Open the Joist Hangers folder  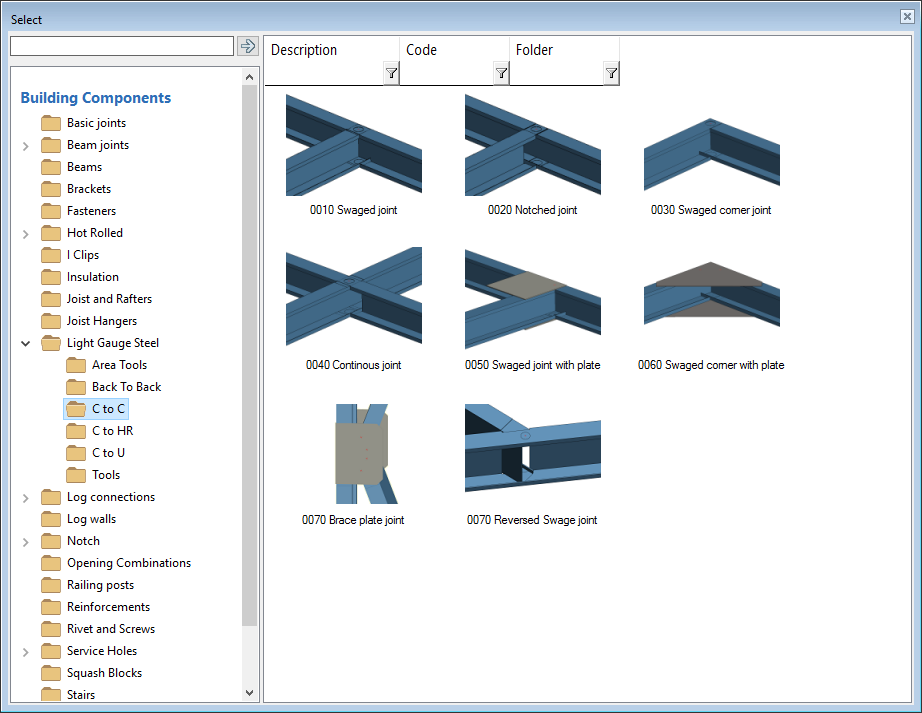pyautogui.click(x=101, y=321)
